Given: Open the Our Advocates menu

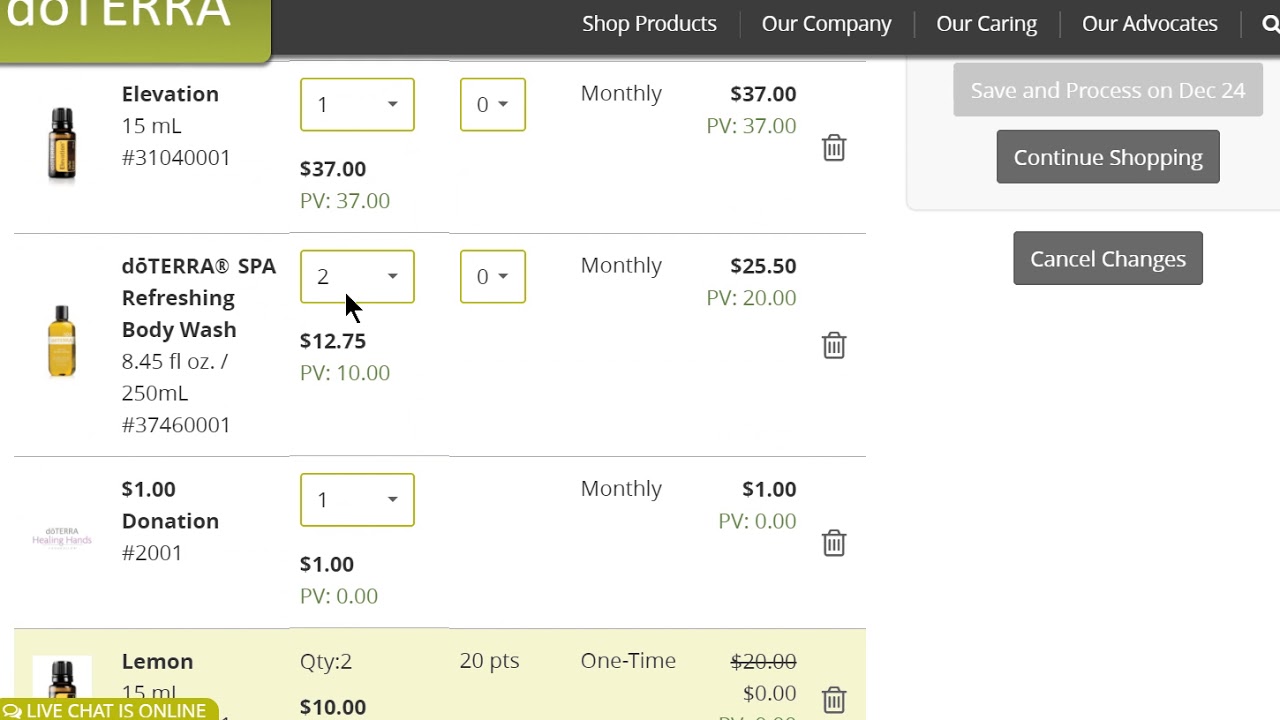Looking at the screenshot, I should click(x=1149, y=24).
